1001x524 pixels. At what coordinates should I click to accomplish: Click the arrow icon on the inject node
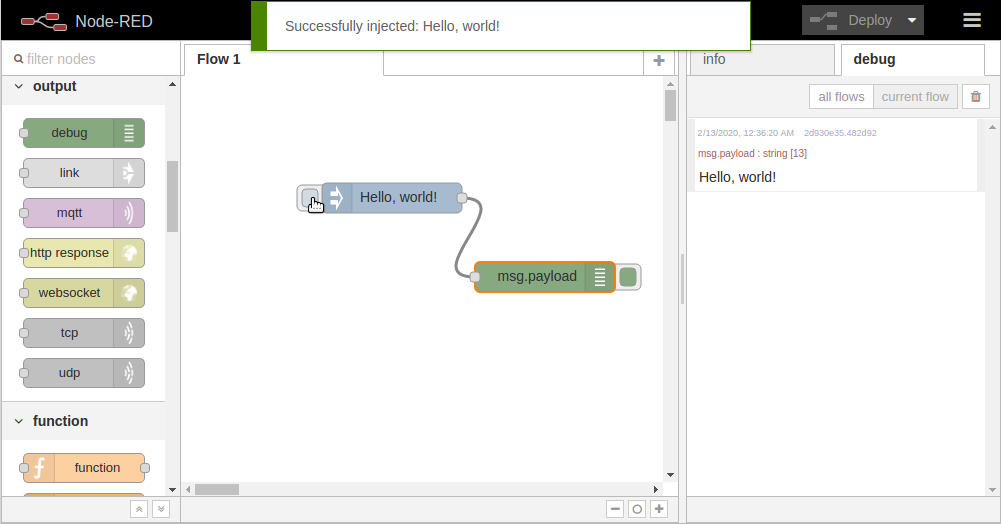336,198
